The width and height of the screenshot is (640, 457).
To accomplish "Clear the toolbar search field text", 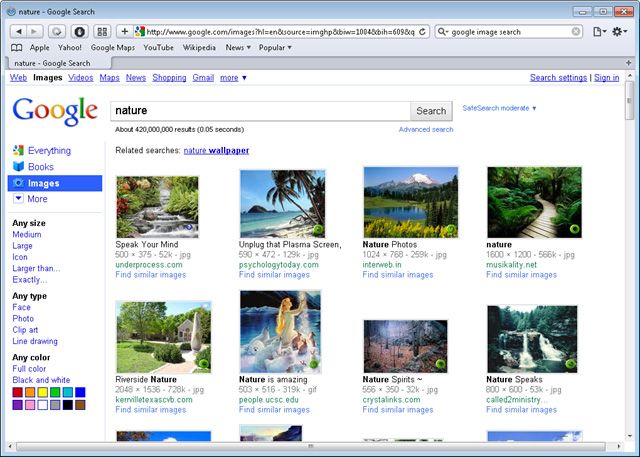I will [576, 31].
